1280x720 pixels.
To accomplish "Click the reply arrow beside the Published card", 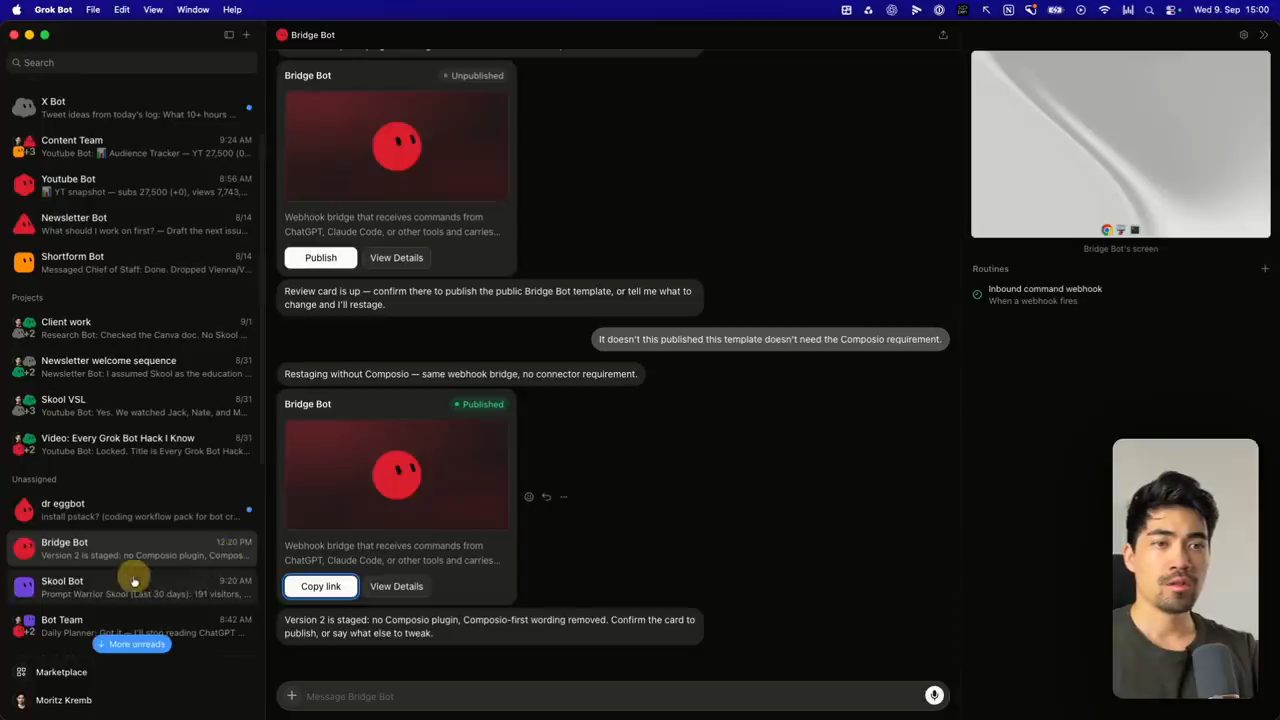I will tap(546, 497).
